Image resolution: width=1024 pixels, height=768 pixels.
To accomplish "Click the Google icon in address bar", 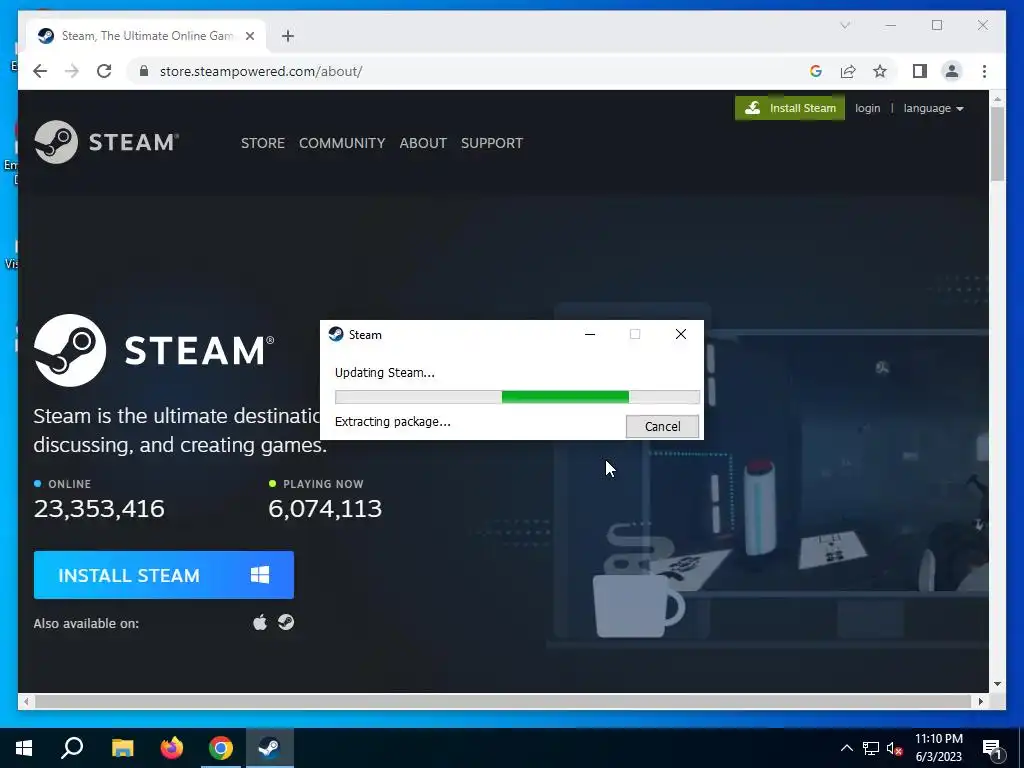I will (x=816, y=71).
